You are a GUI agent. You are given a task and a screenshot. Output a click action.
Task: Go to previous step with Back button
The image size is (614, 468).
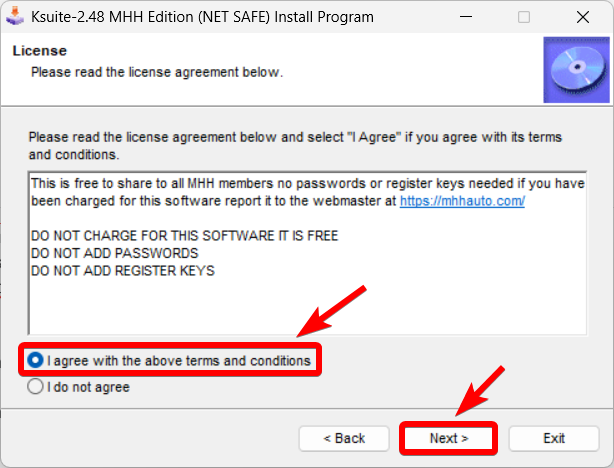344,438
